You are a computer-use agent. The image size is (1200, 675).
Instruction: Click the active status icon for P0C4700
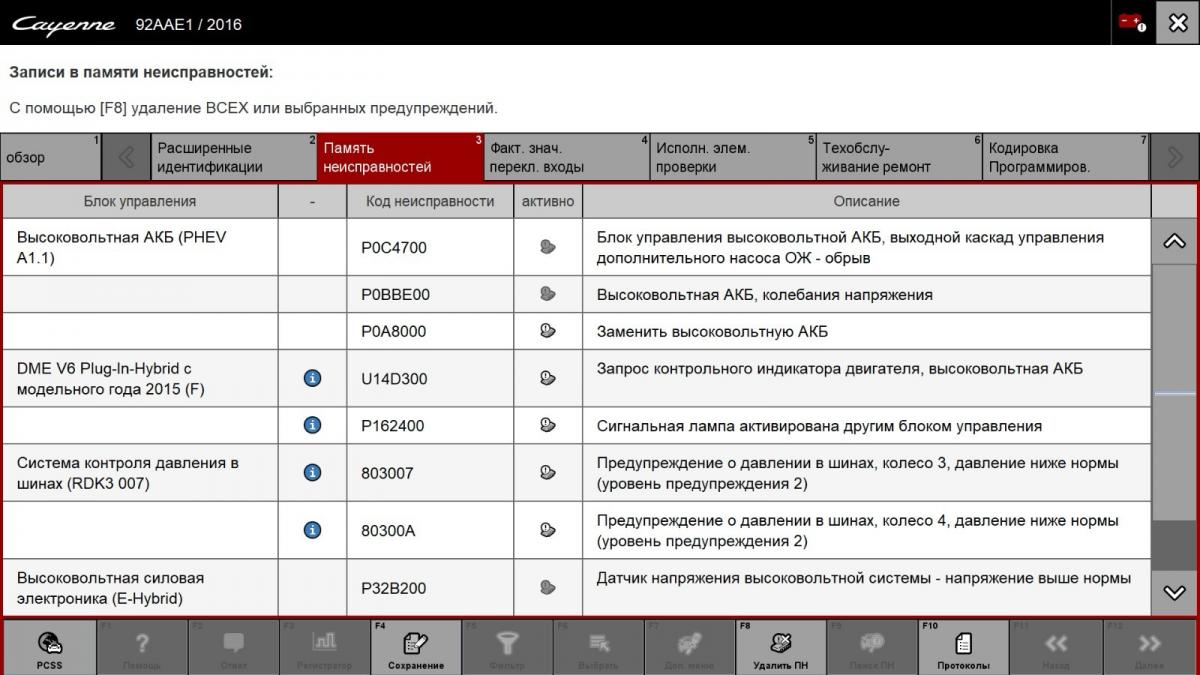click(547, 247)
